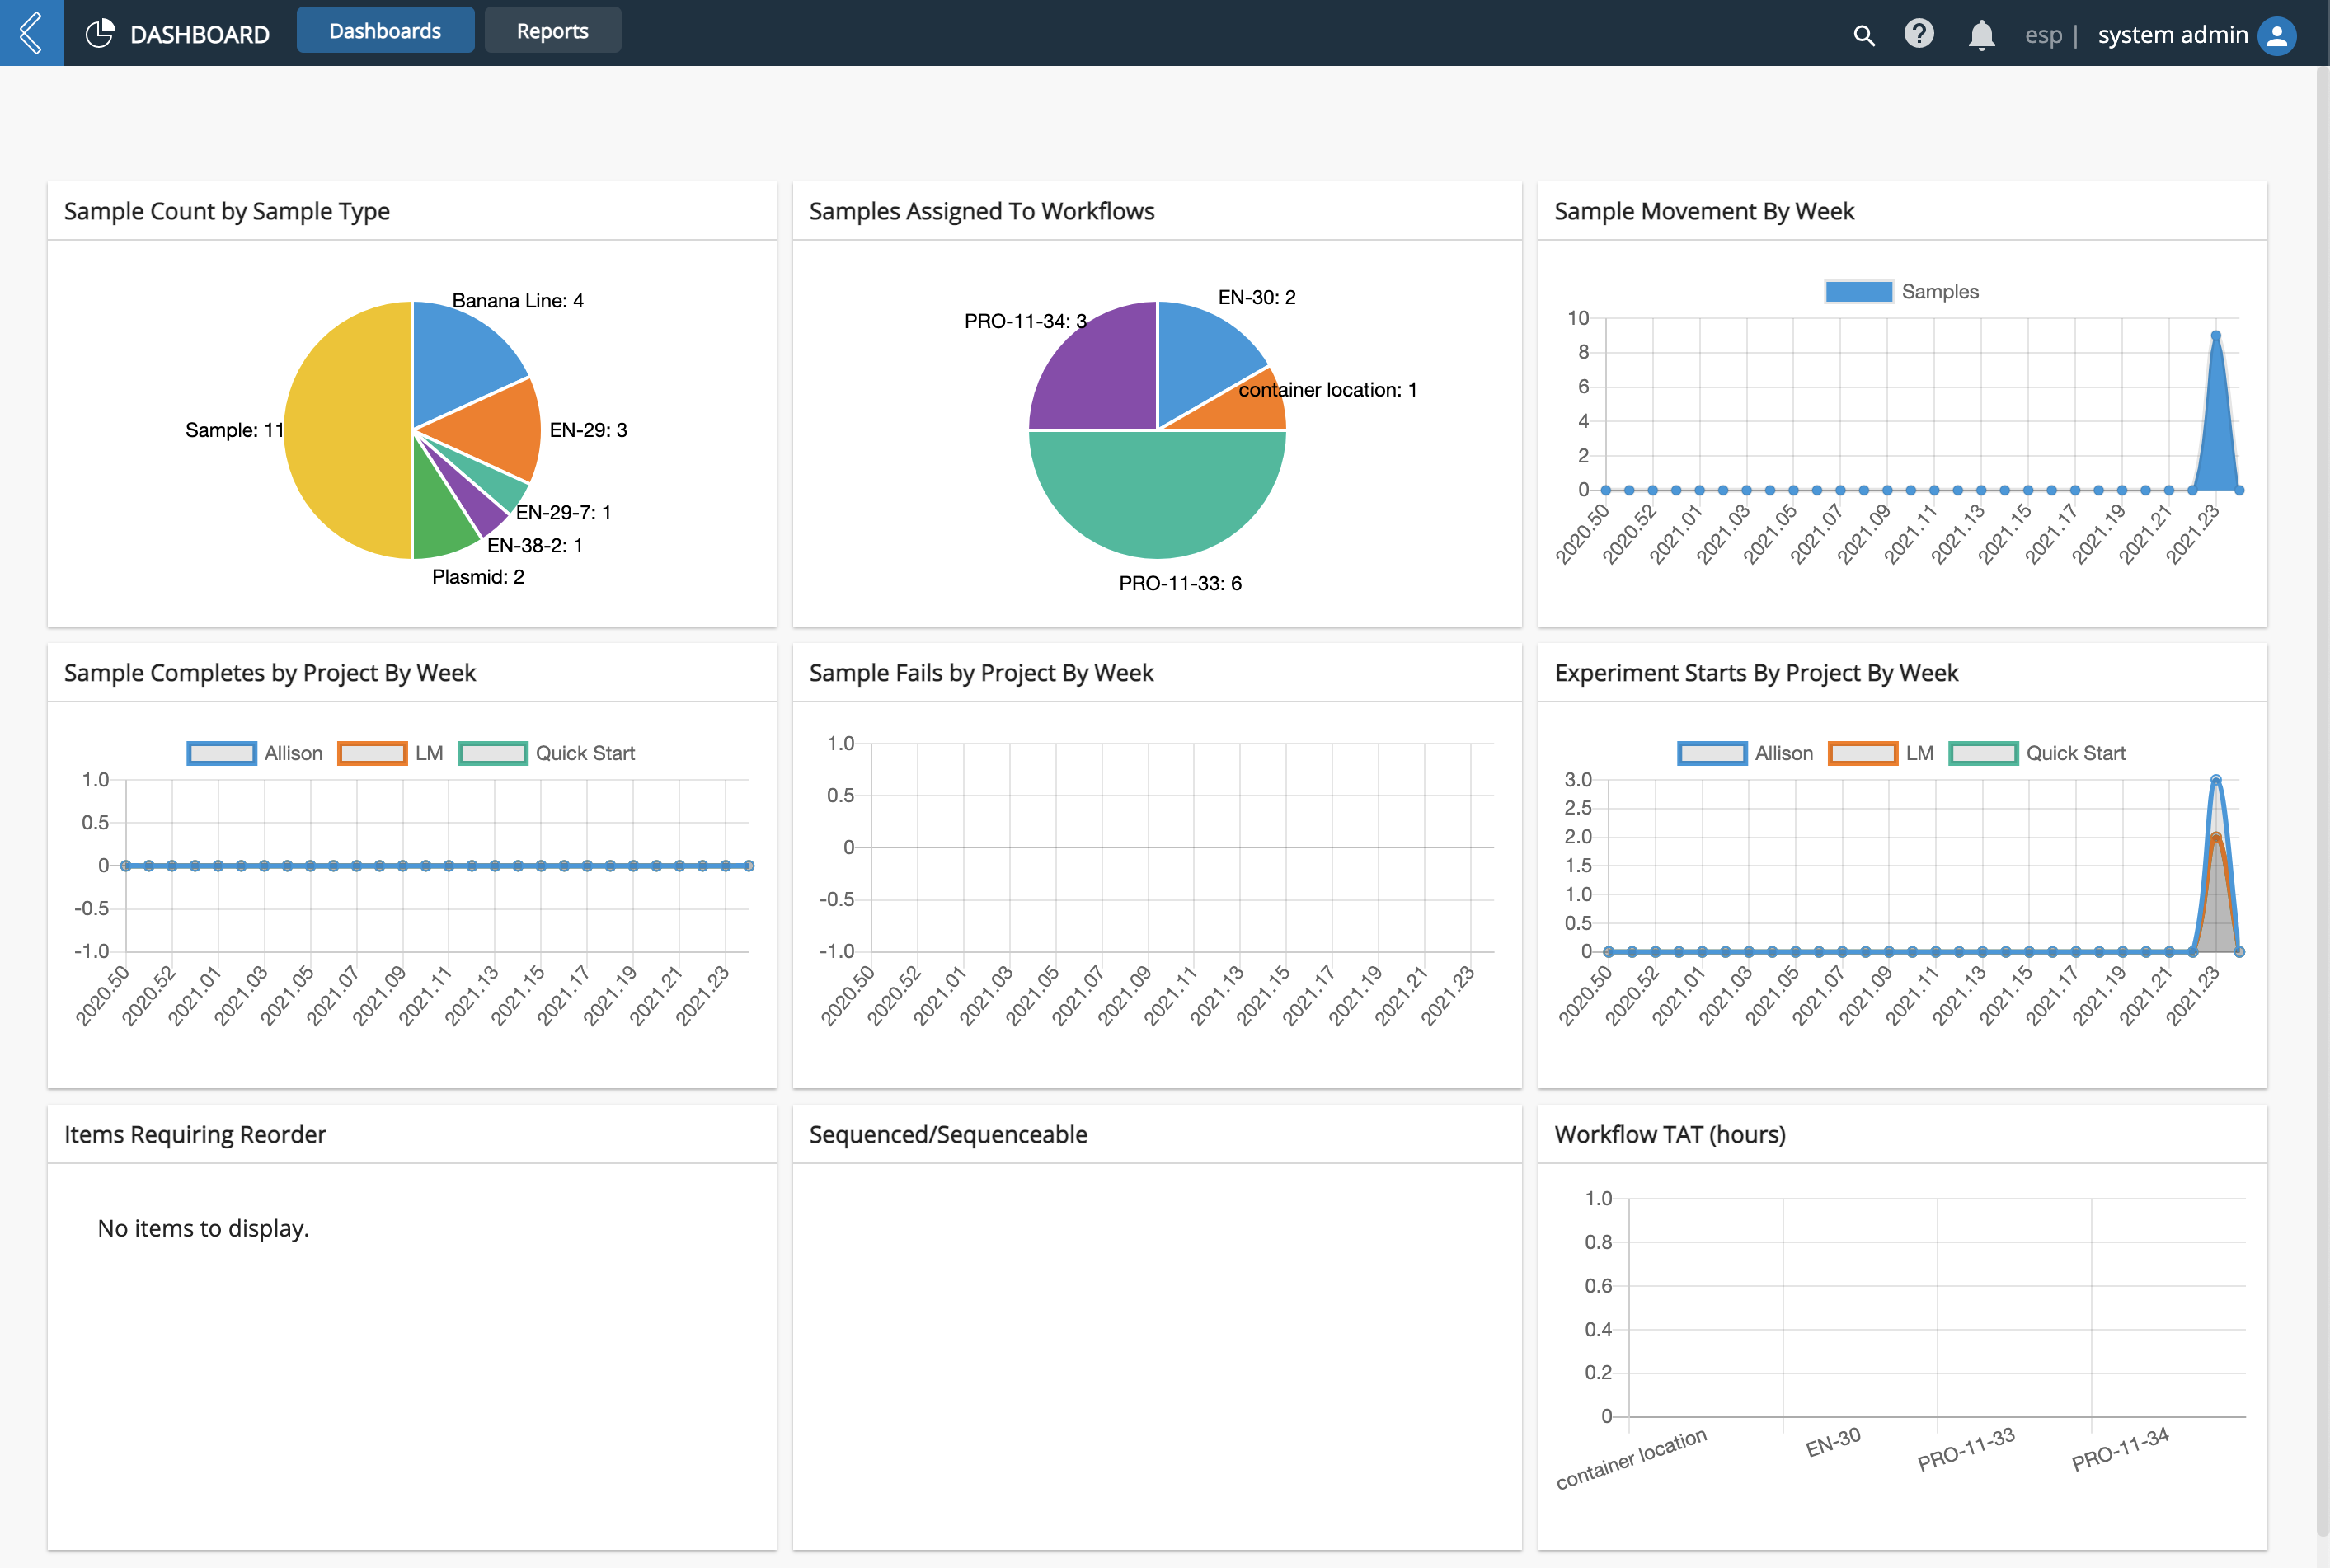The width and height of the screenshot is (2330, 1568).
Task: Click 'container location' axis label in Workflow TAT
Action: pos(1631,1458)
